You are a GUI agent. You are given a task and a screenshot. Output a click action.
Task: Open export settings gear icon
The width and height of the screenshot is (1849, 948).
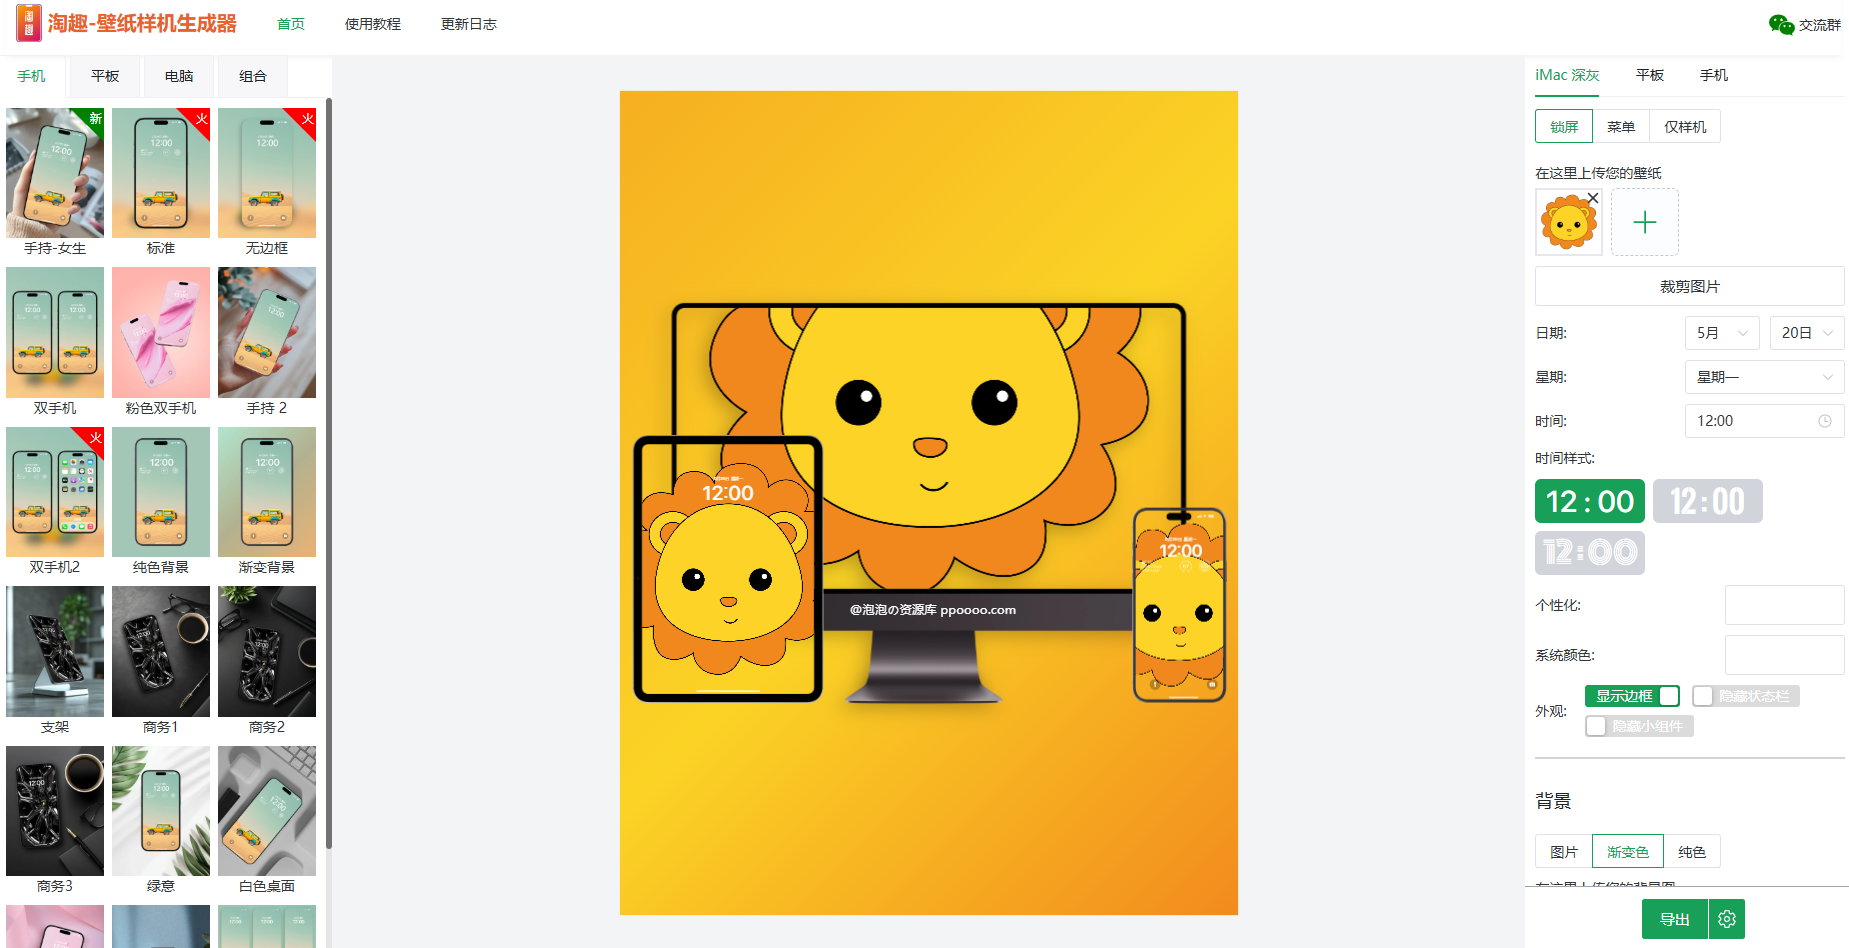[x=1727, y=919]
